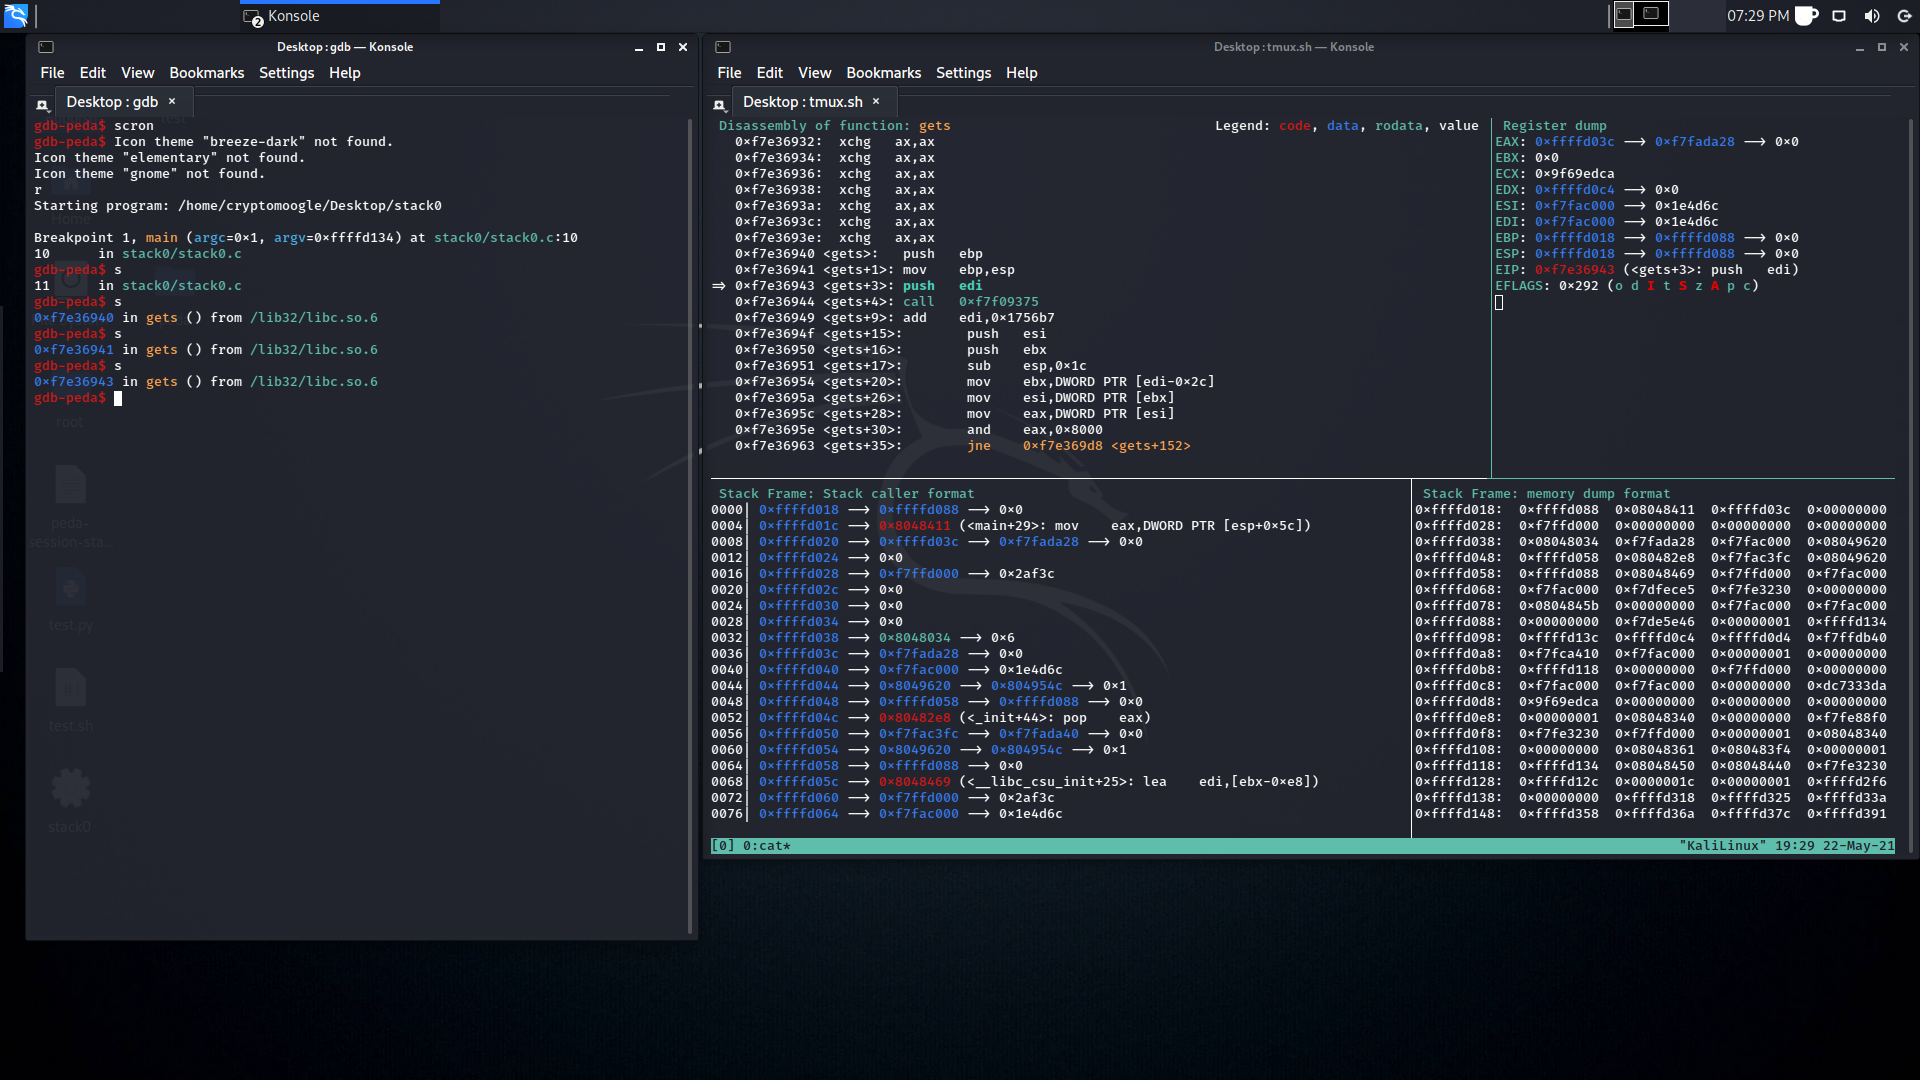Click 'rodata' in the Legend
Screen dimensions: 1920x1080
pos(1398,126)
